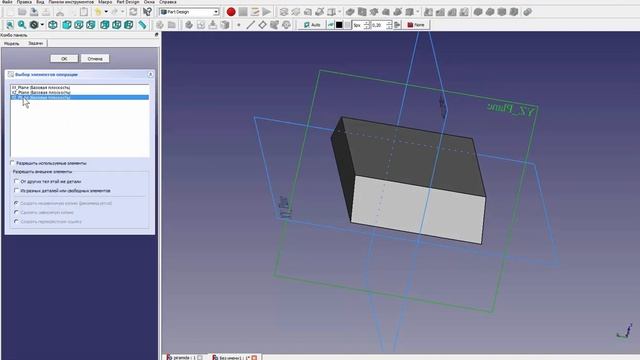Increase the 0.20 font size spinner

389,23
